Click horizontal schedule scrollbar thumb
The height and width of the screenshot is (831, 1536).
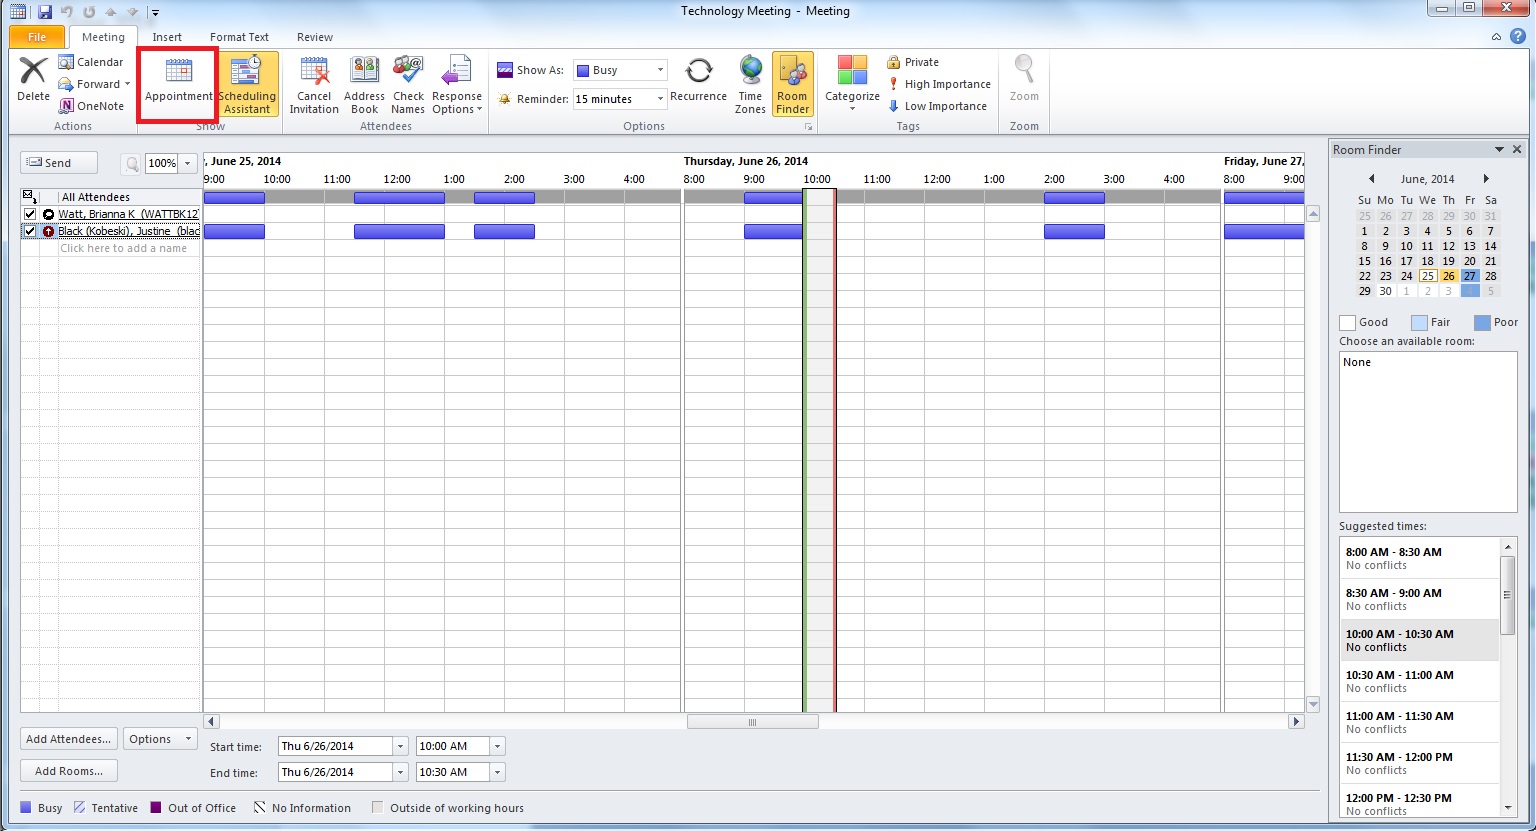click(752, 722)
